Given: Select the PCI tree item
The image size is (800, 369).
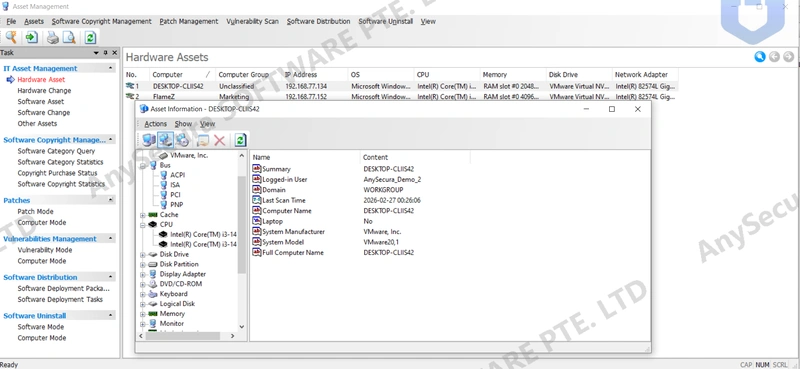Looking at the screenshot, I should click(175, 195).
